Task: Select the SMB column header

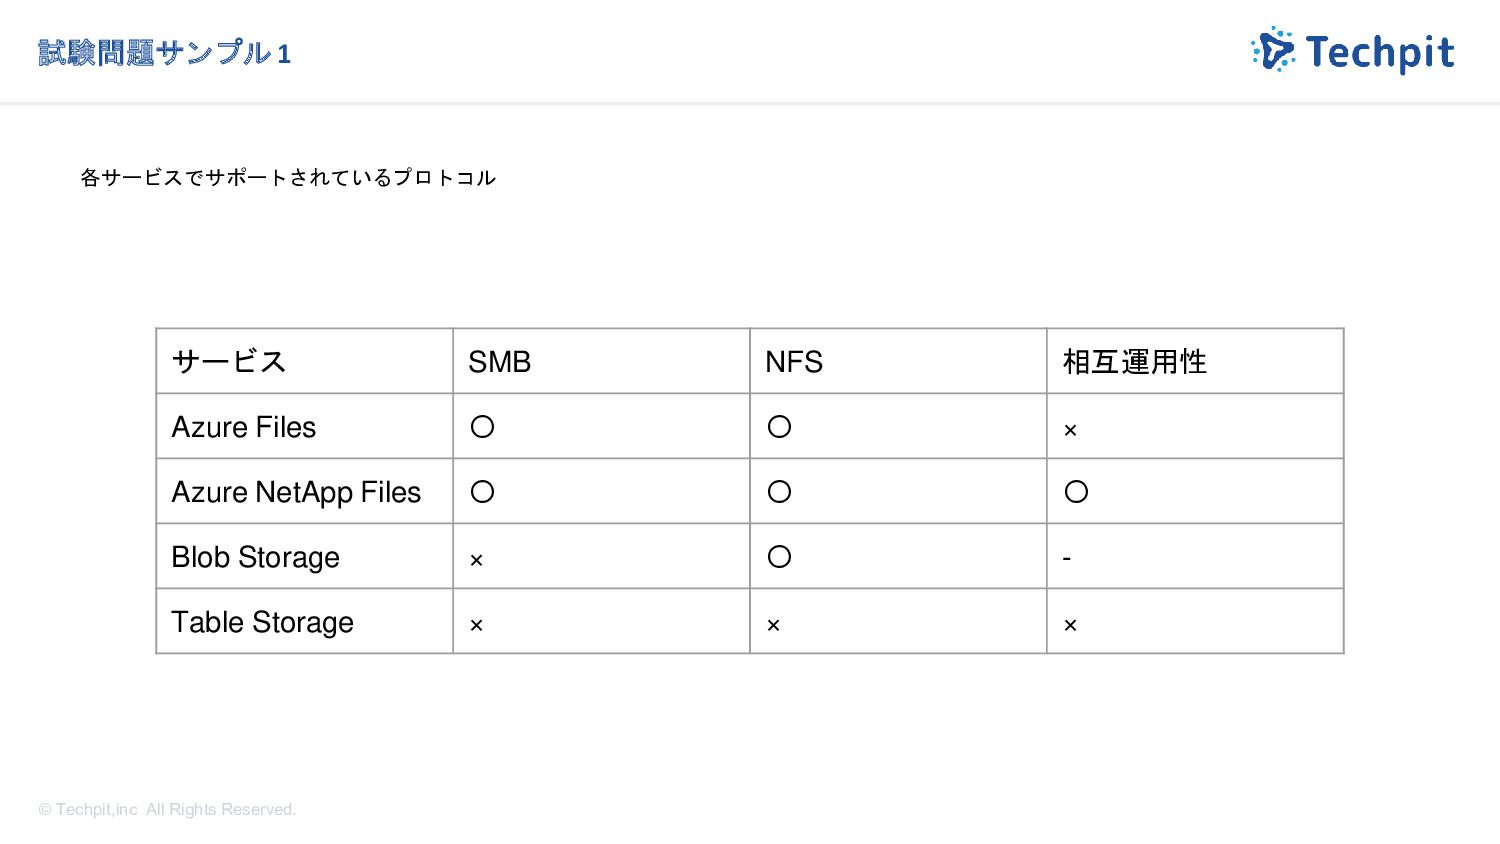Action: pyautogui.click(x=499, y=362)
